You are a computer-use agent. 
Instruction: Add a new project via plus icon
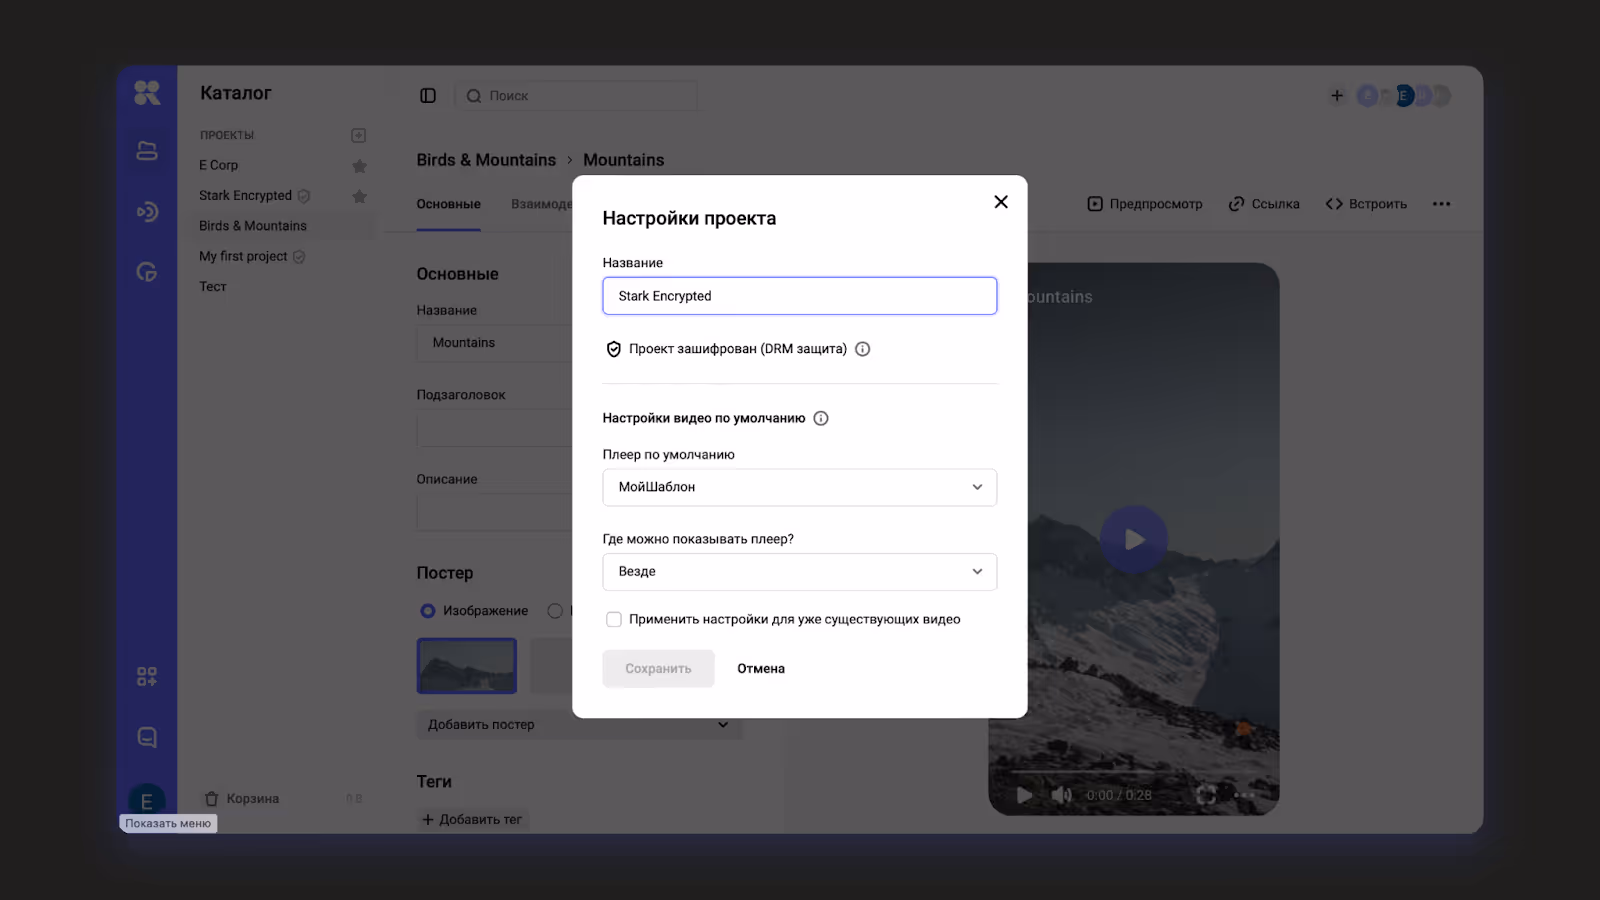pos(359,135)
